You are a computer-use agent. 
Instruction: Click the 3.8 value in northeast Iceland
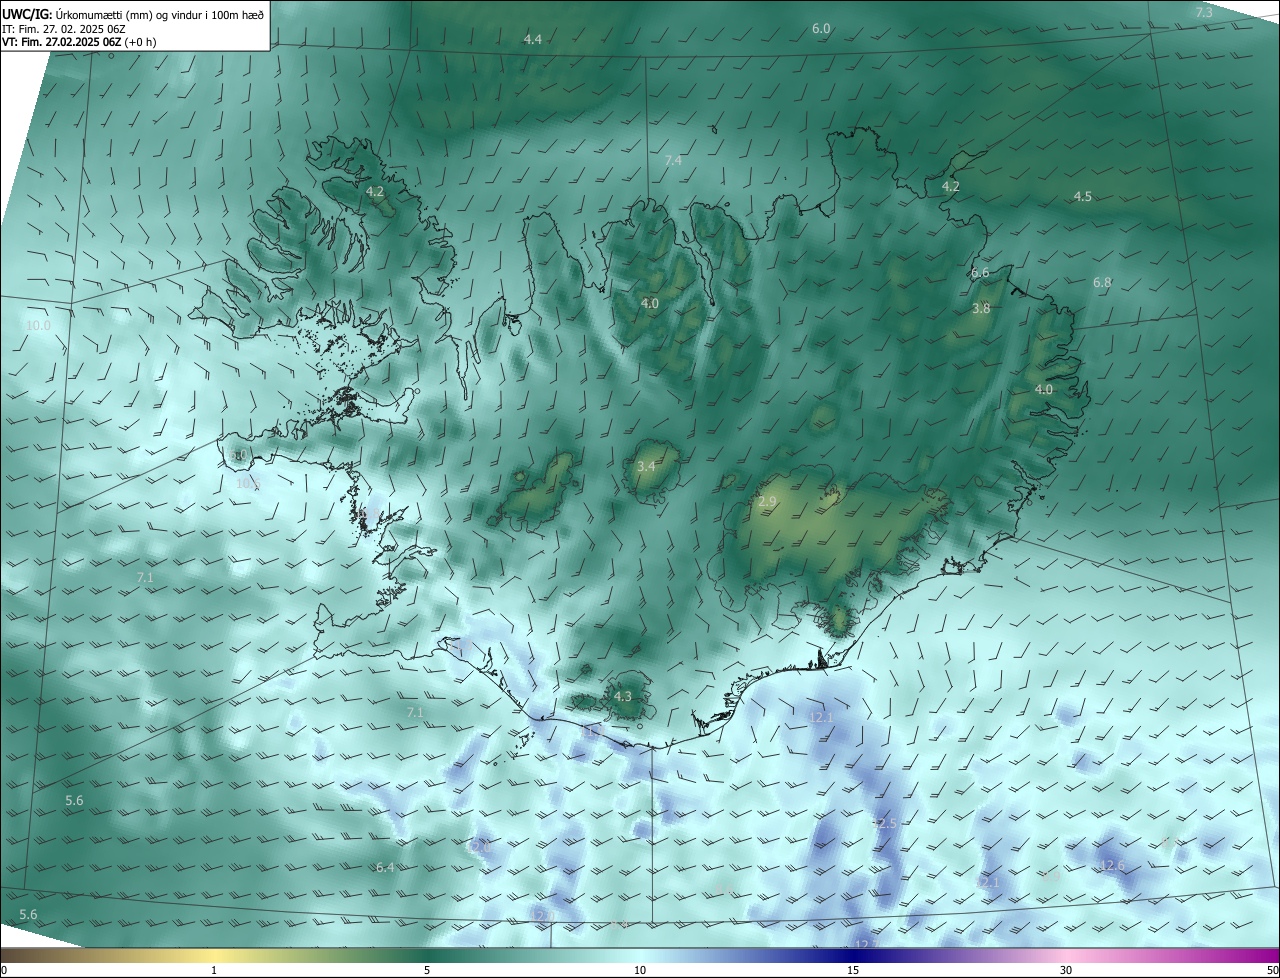click(981, 309)
